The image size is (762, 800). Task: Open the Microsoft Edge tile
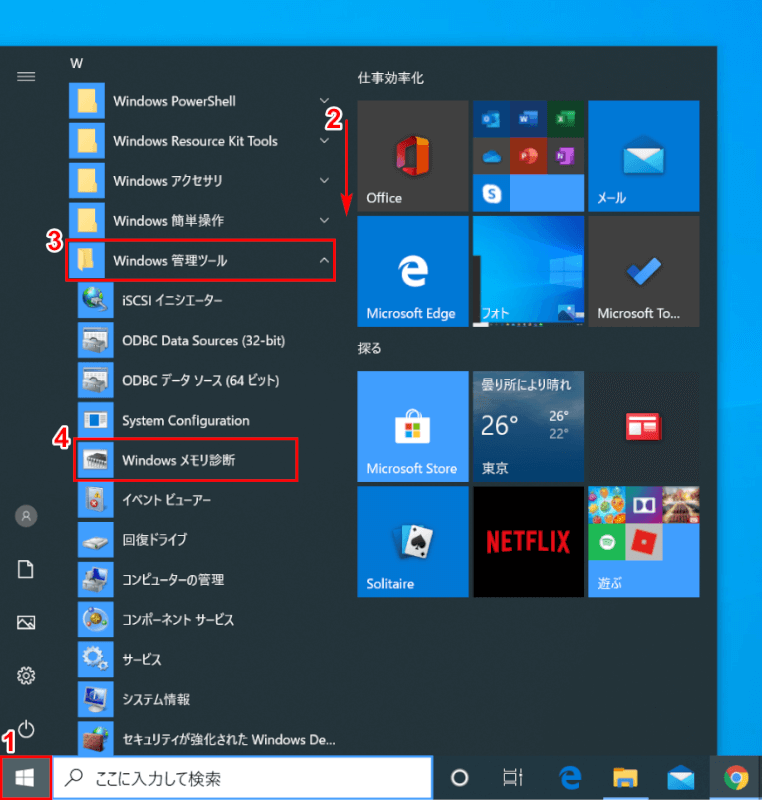[x=412, y=271]
